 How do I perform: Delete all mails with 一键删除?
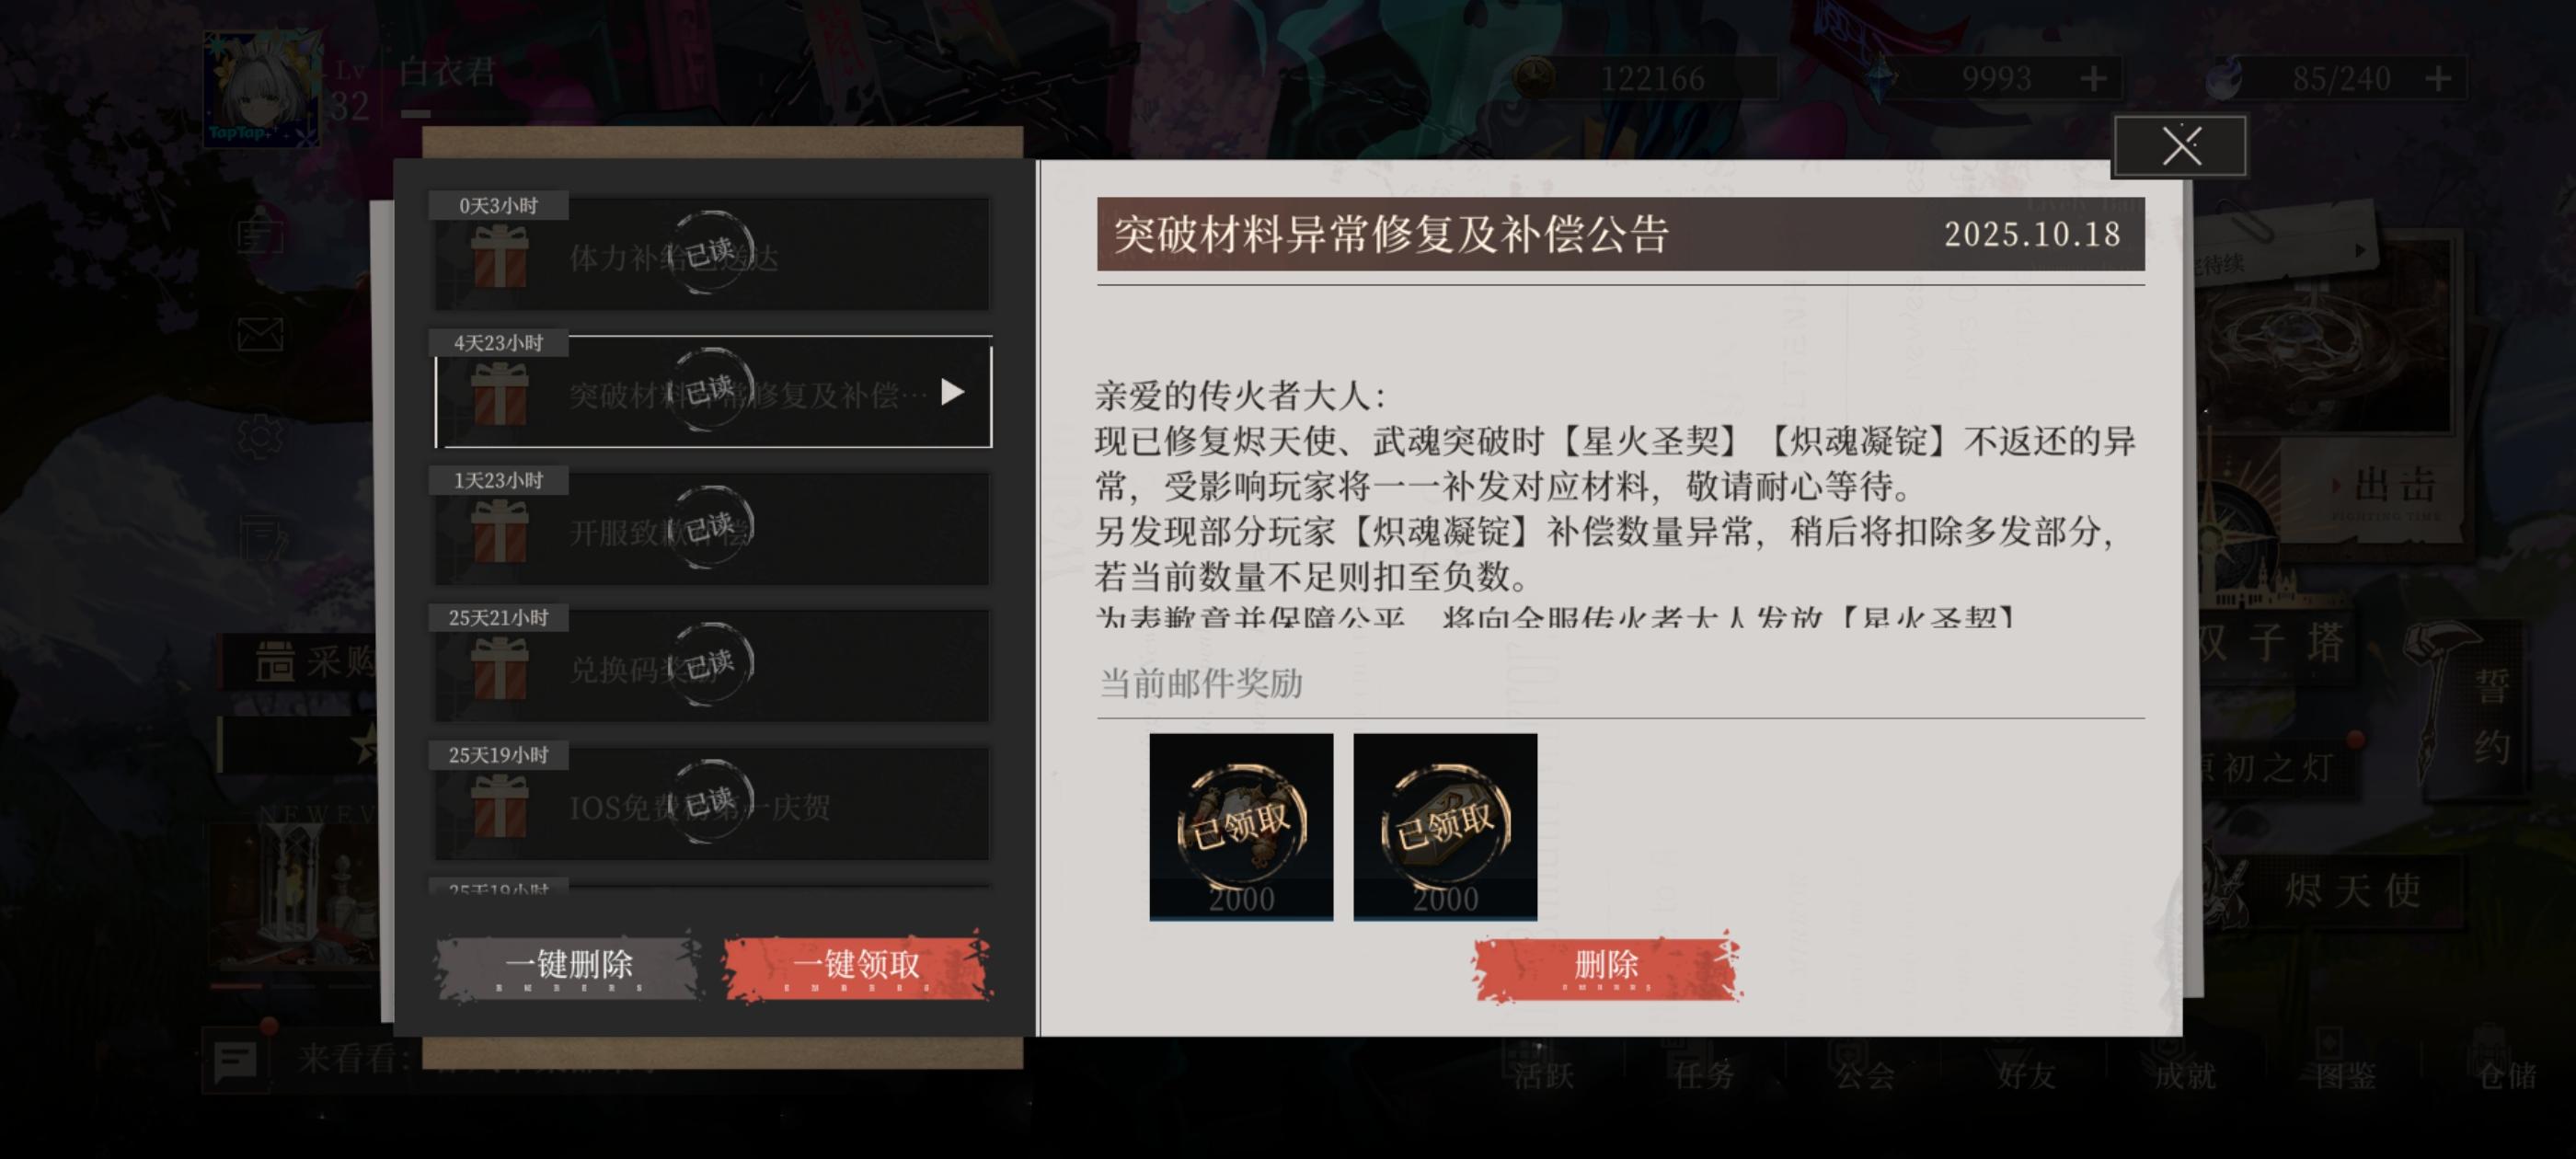click(569, 966)
